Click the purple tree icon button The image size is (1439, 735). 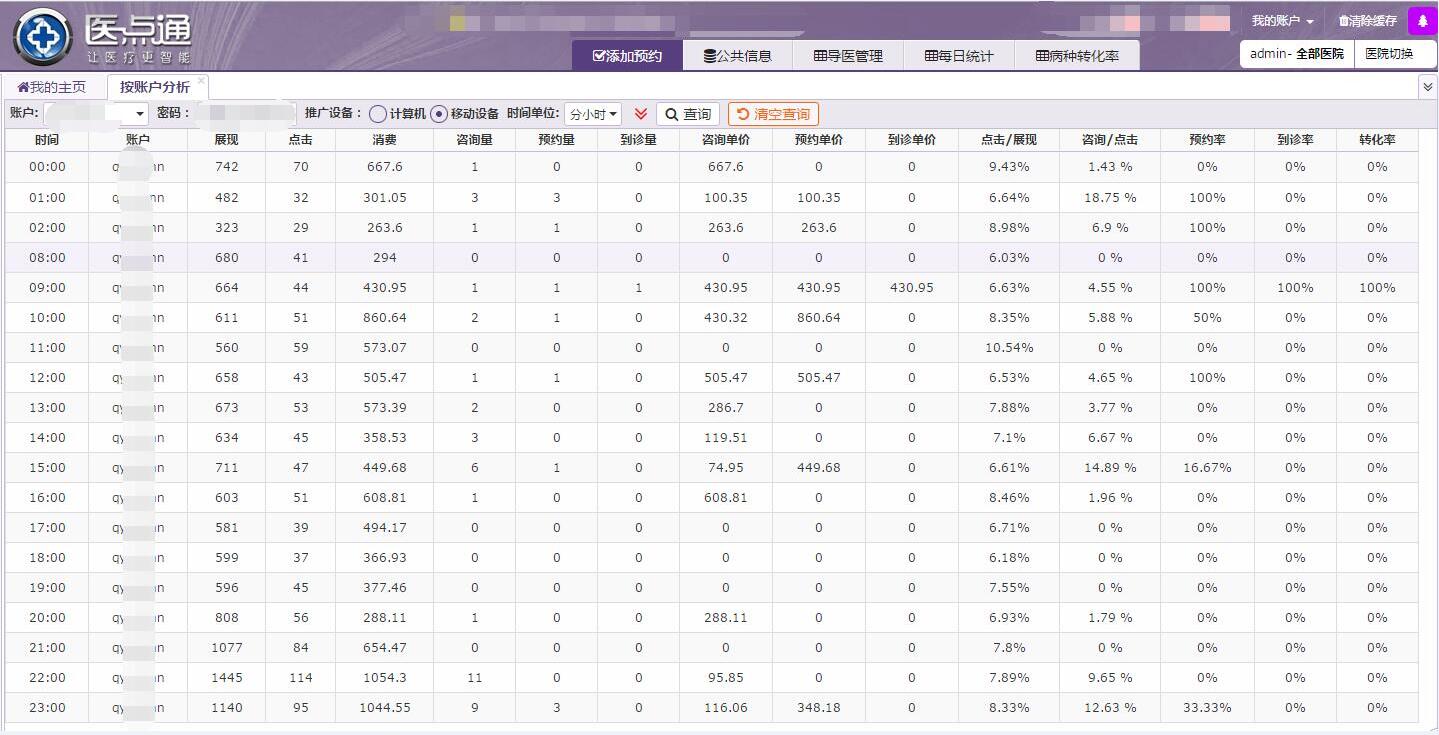tap(1422, 21)
